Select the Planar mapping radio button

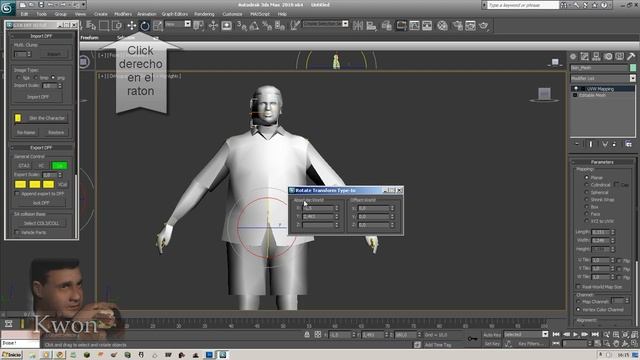click(587, 178)
